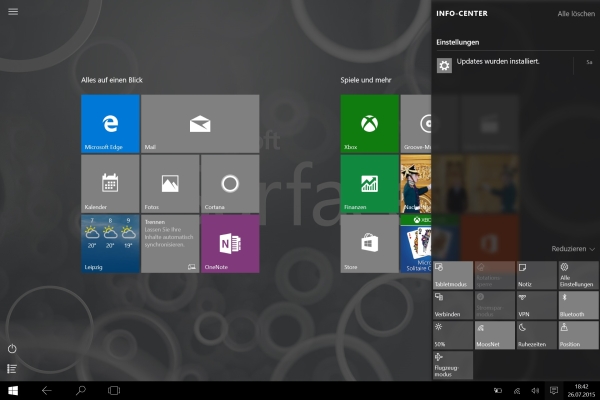Click the VPN quick action

536,305
